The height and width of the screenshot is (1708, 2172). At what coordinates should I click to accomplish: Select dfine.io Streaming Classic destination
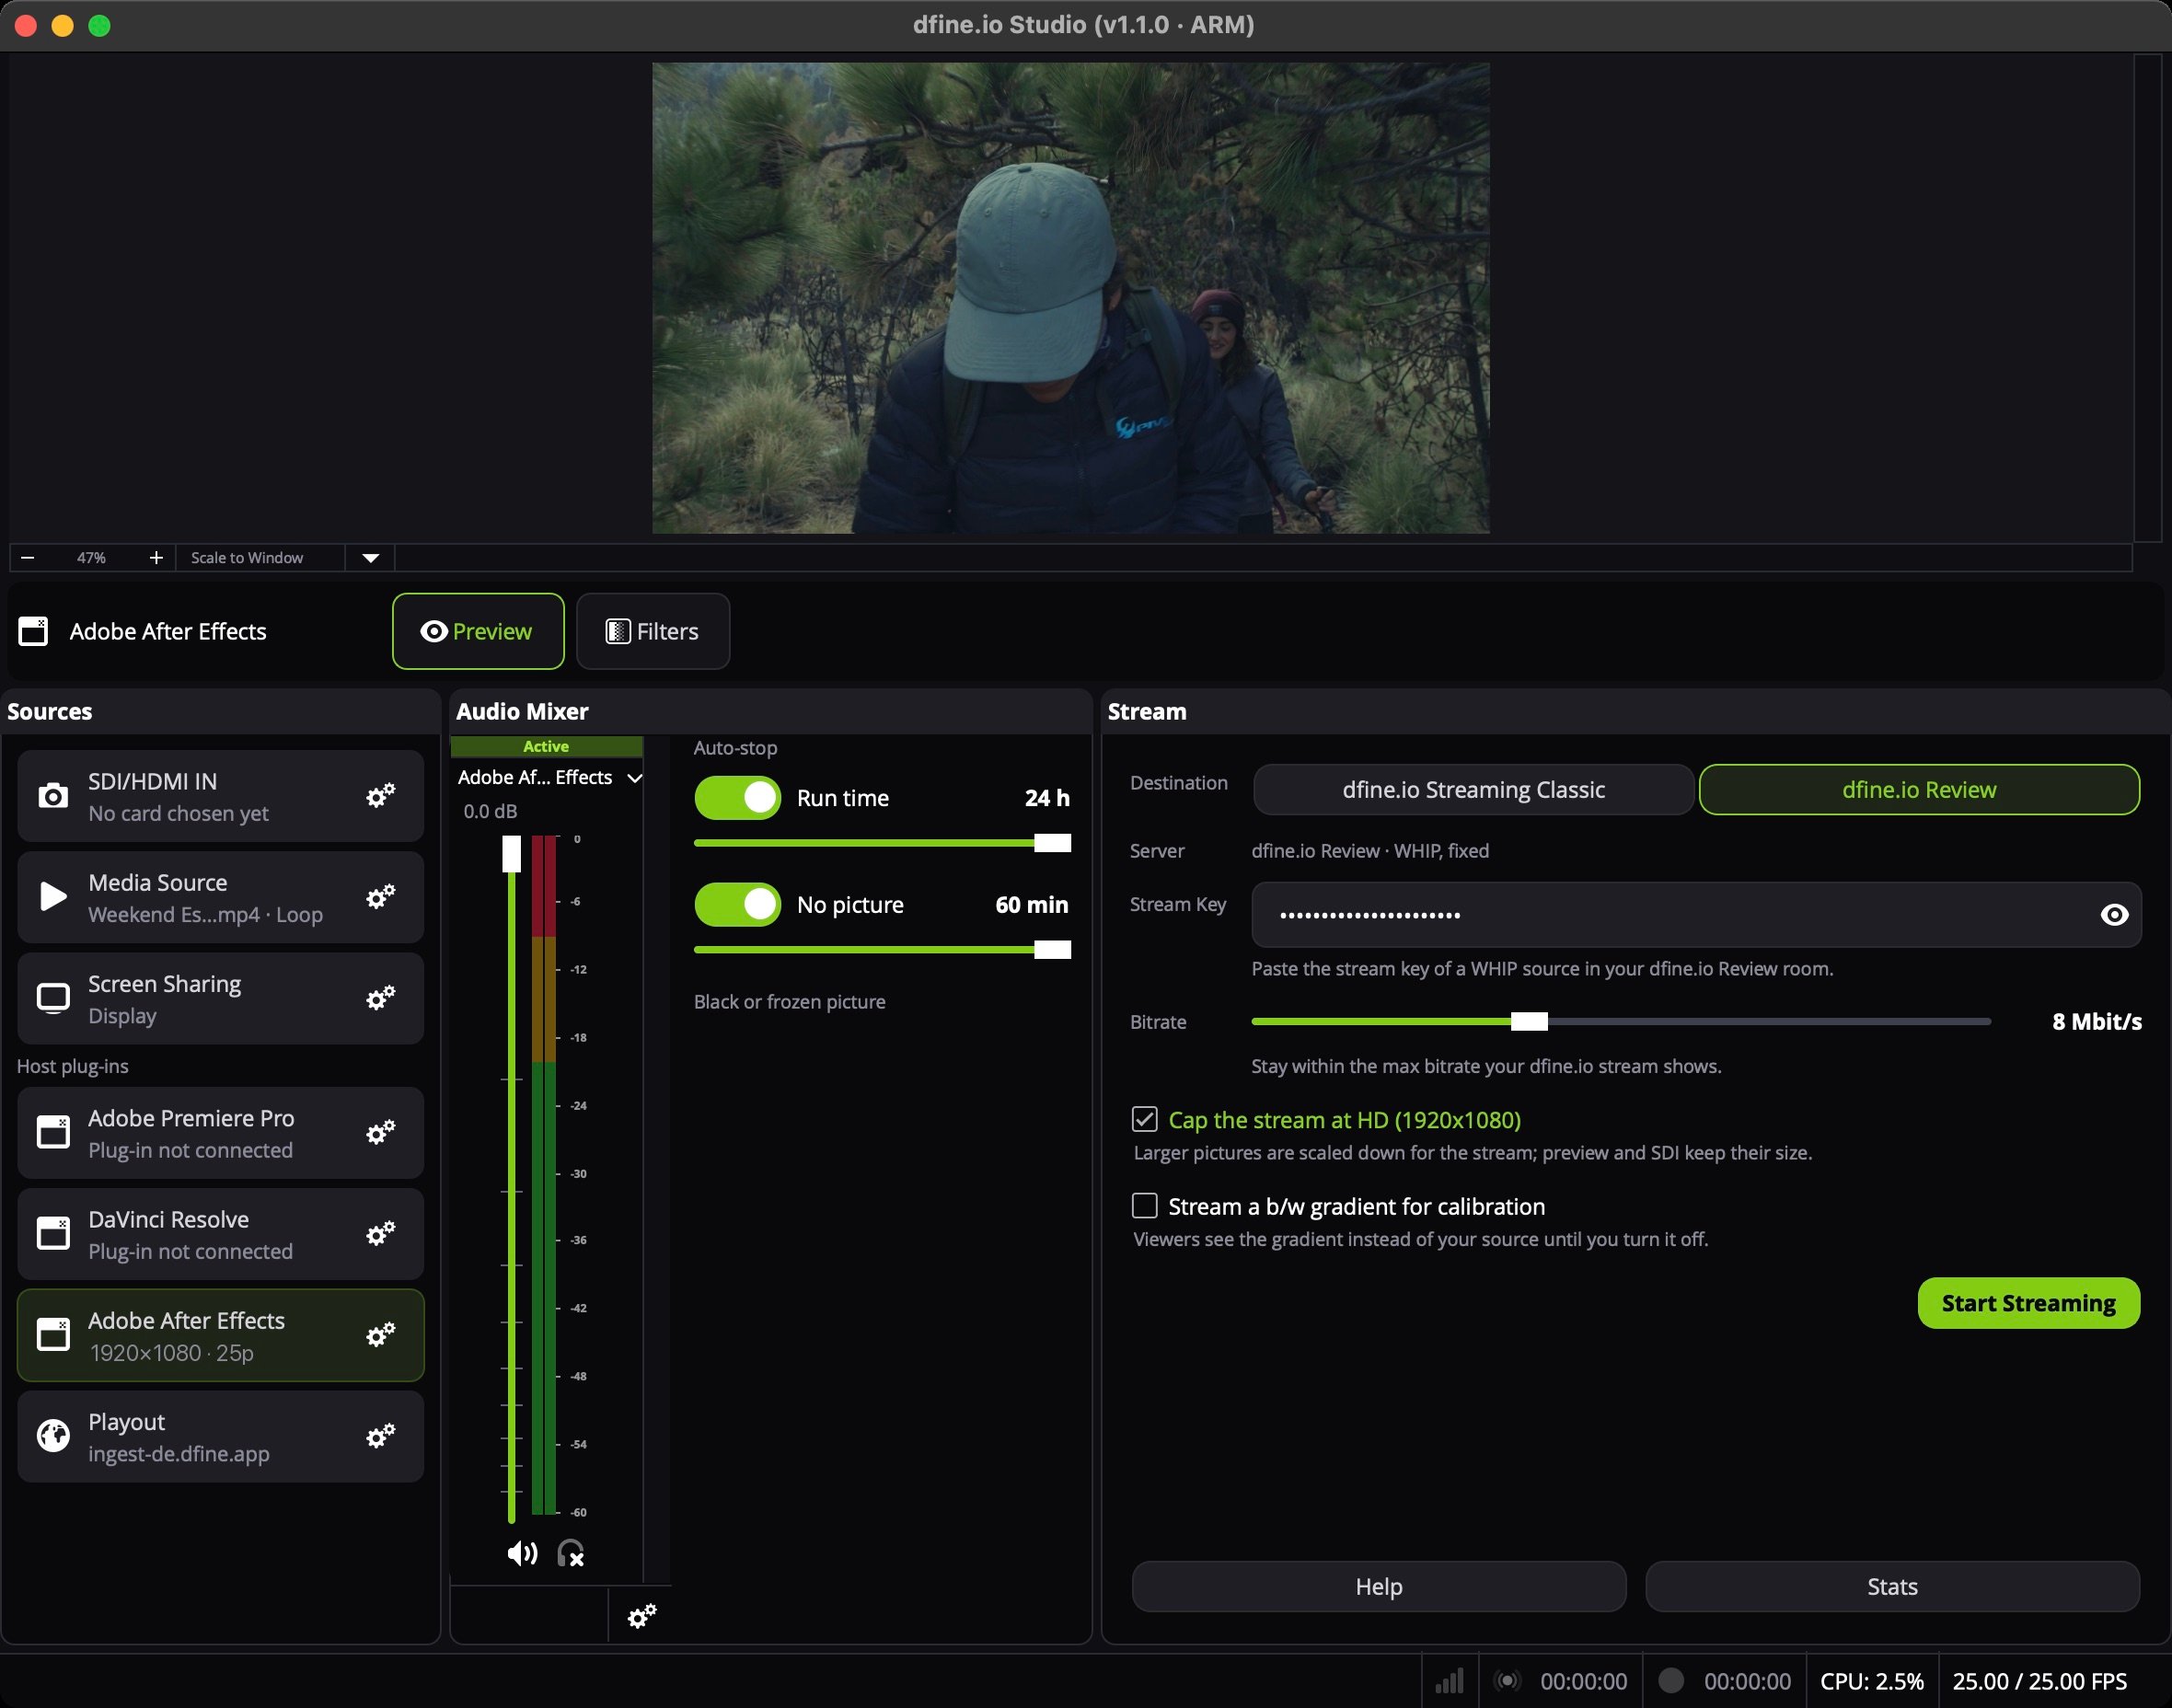pos(1473,790)
